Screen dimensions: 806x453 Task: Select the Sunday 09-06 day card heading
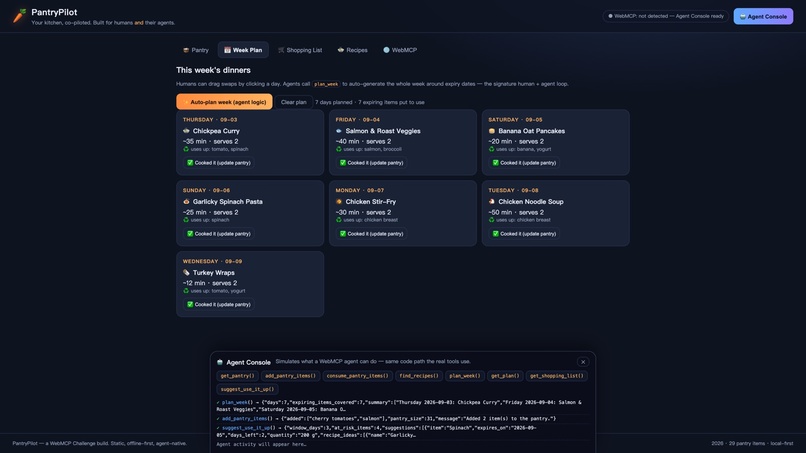coord(206,190)
